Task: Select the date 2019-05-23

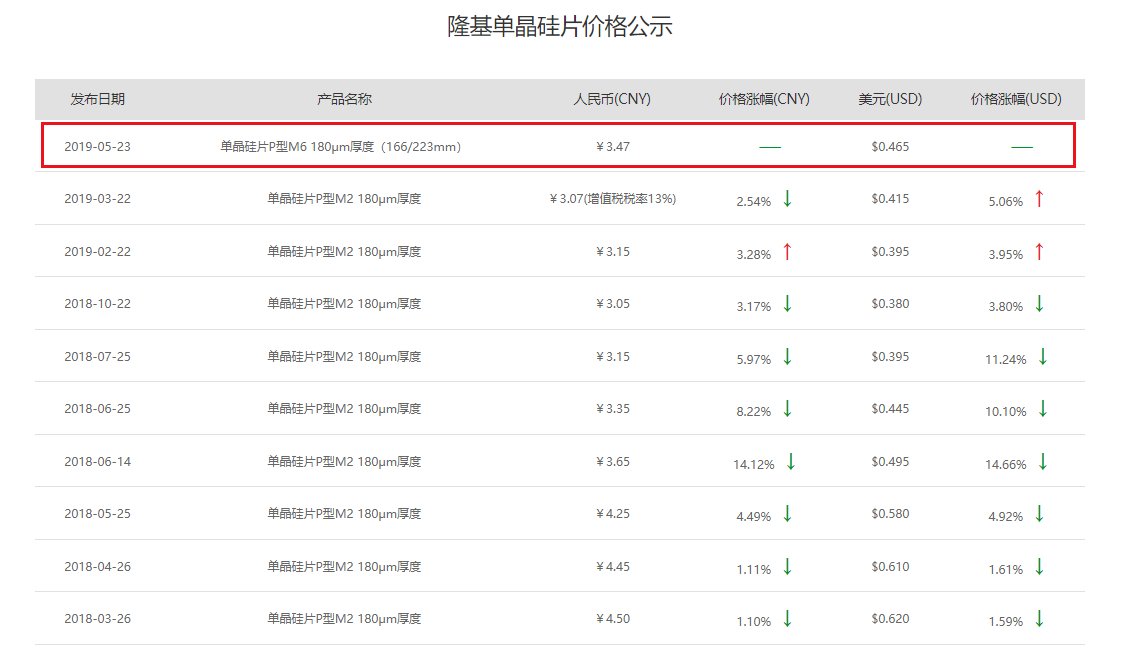Action: (x=97, y=147)
